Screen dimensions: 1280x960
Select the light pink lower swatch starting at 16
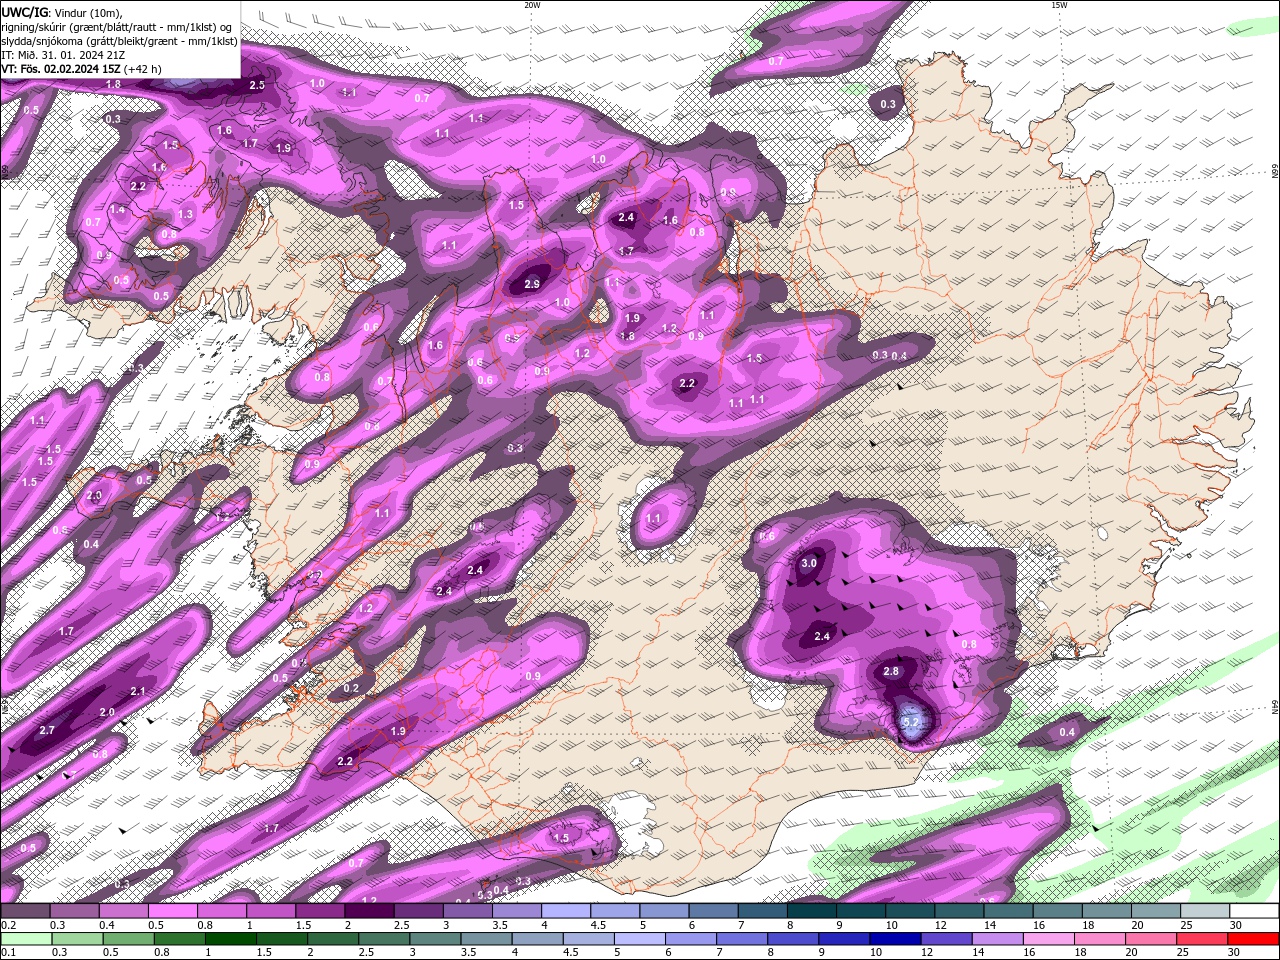coord(1050,939)
